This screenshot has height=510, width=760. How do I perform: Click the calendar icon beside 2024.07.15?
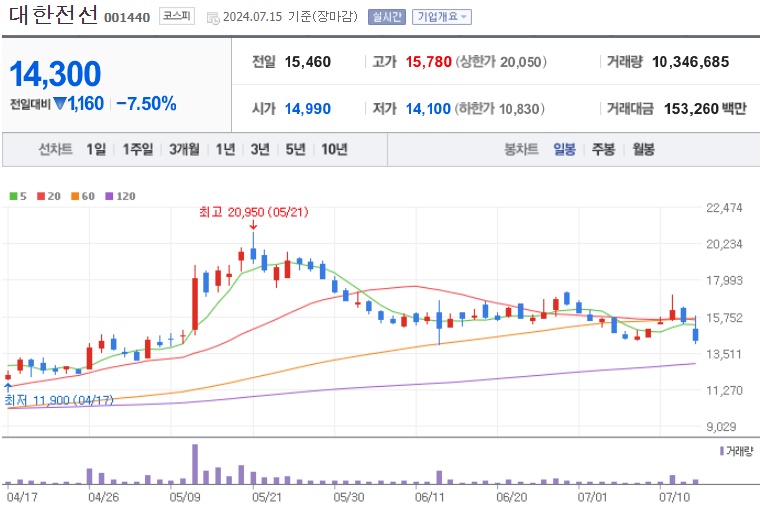click(213, 18)
